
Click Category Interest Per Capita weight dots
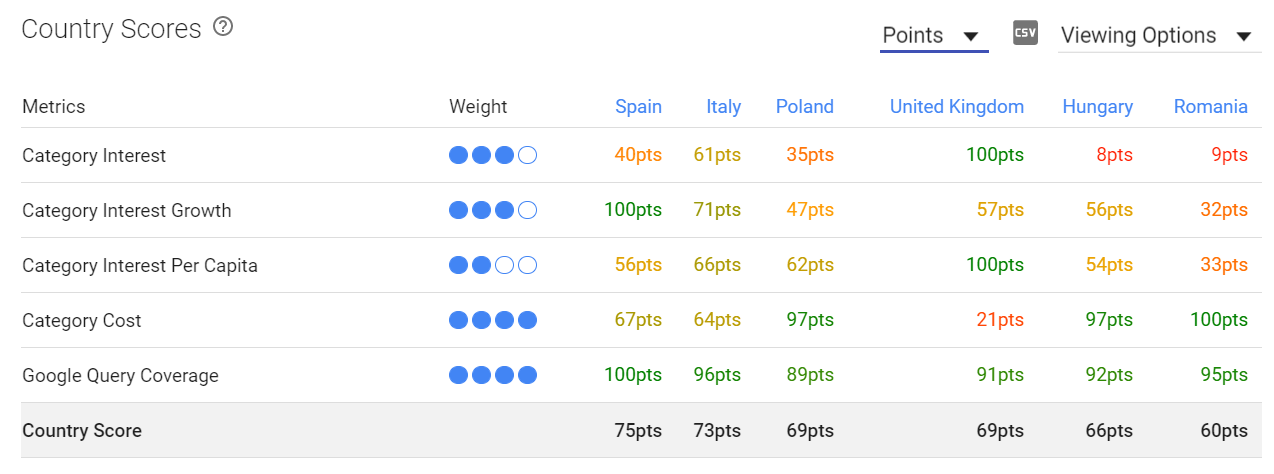493,265
